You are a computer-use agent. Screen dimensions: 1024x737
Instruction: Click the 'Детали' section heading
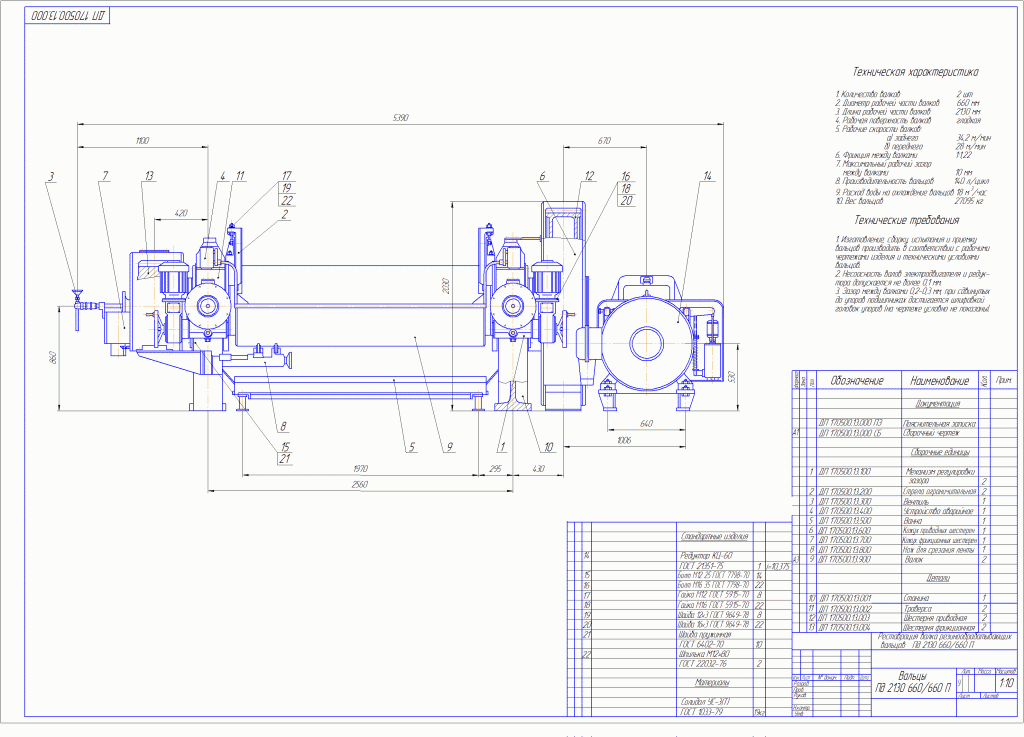point(938,578)
